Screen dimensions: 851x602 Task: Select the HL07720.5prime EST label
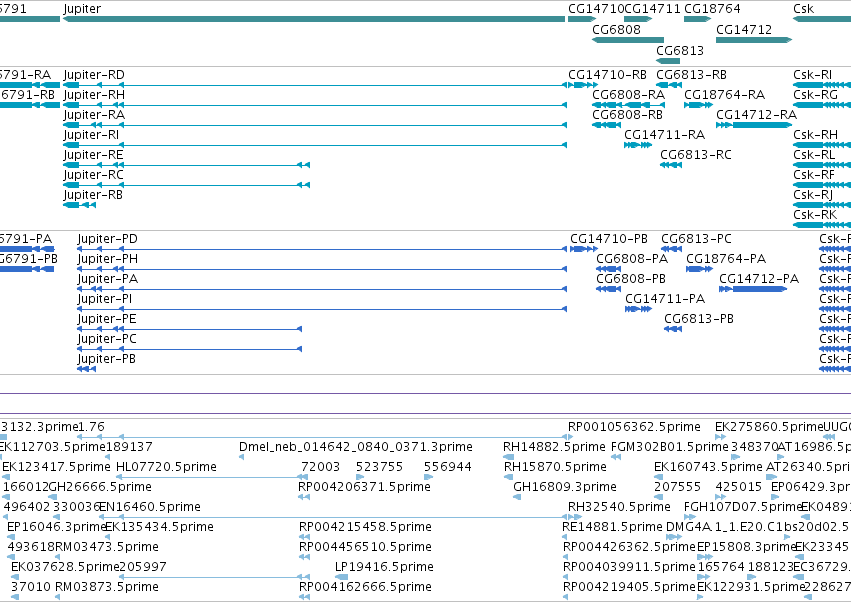pyautogui.click(x=167, y=467)
